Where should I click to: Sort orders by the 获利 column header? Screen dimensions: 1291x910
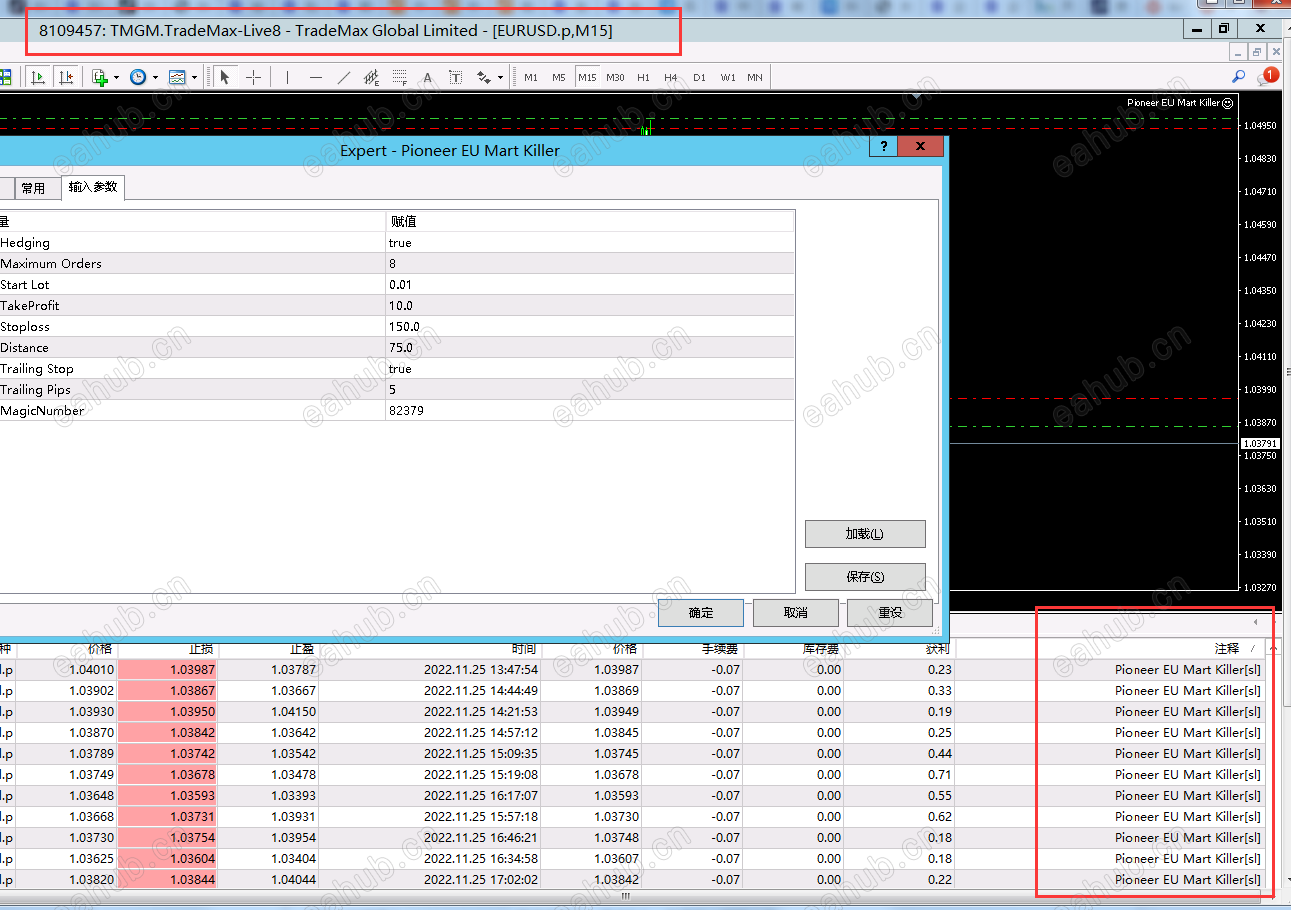(x=899, y=649)
